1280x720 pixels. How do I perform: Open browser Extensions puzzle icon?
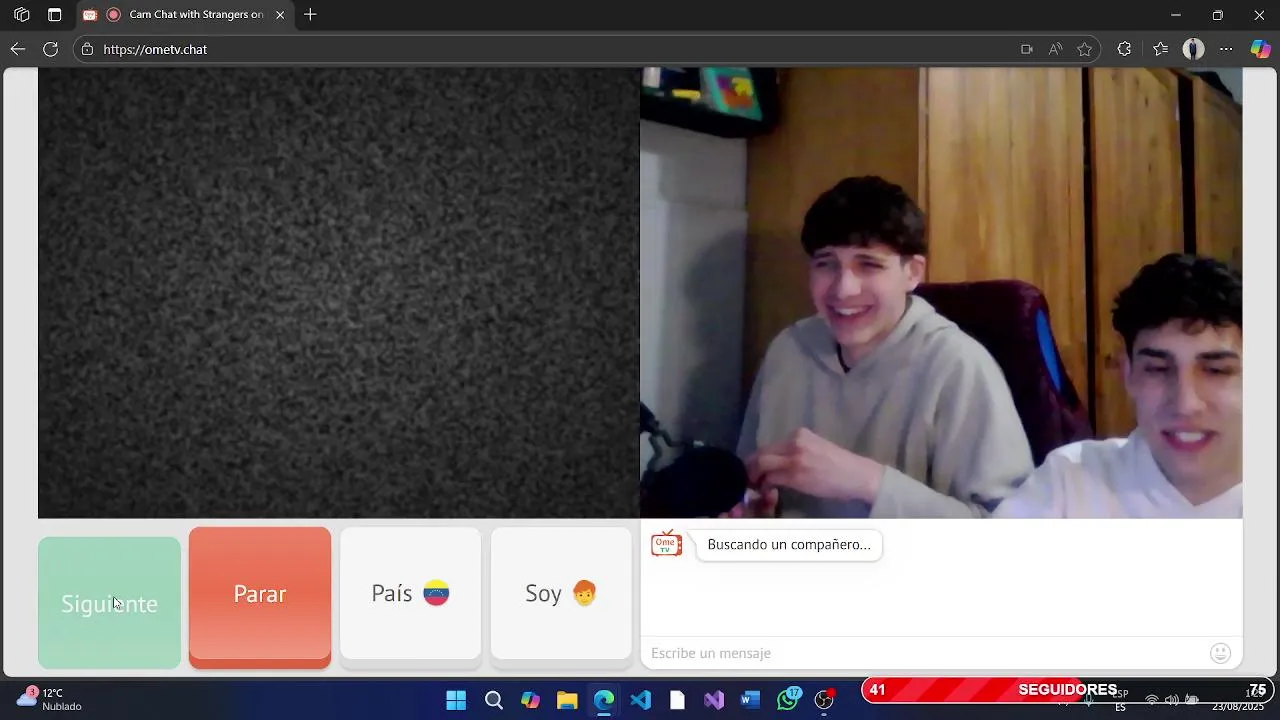pos(1124,49)
